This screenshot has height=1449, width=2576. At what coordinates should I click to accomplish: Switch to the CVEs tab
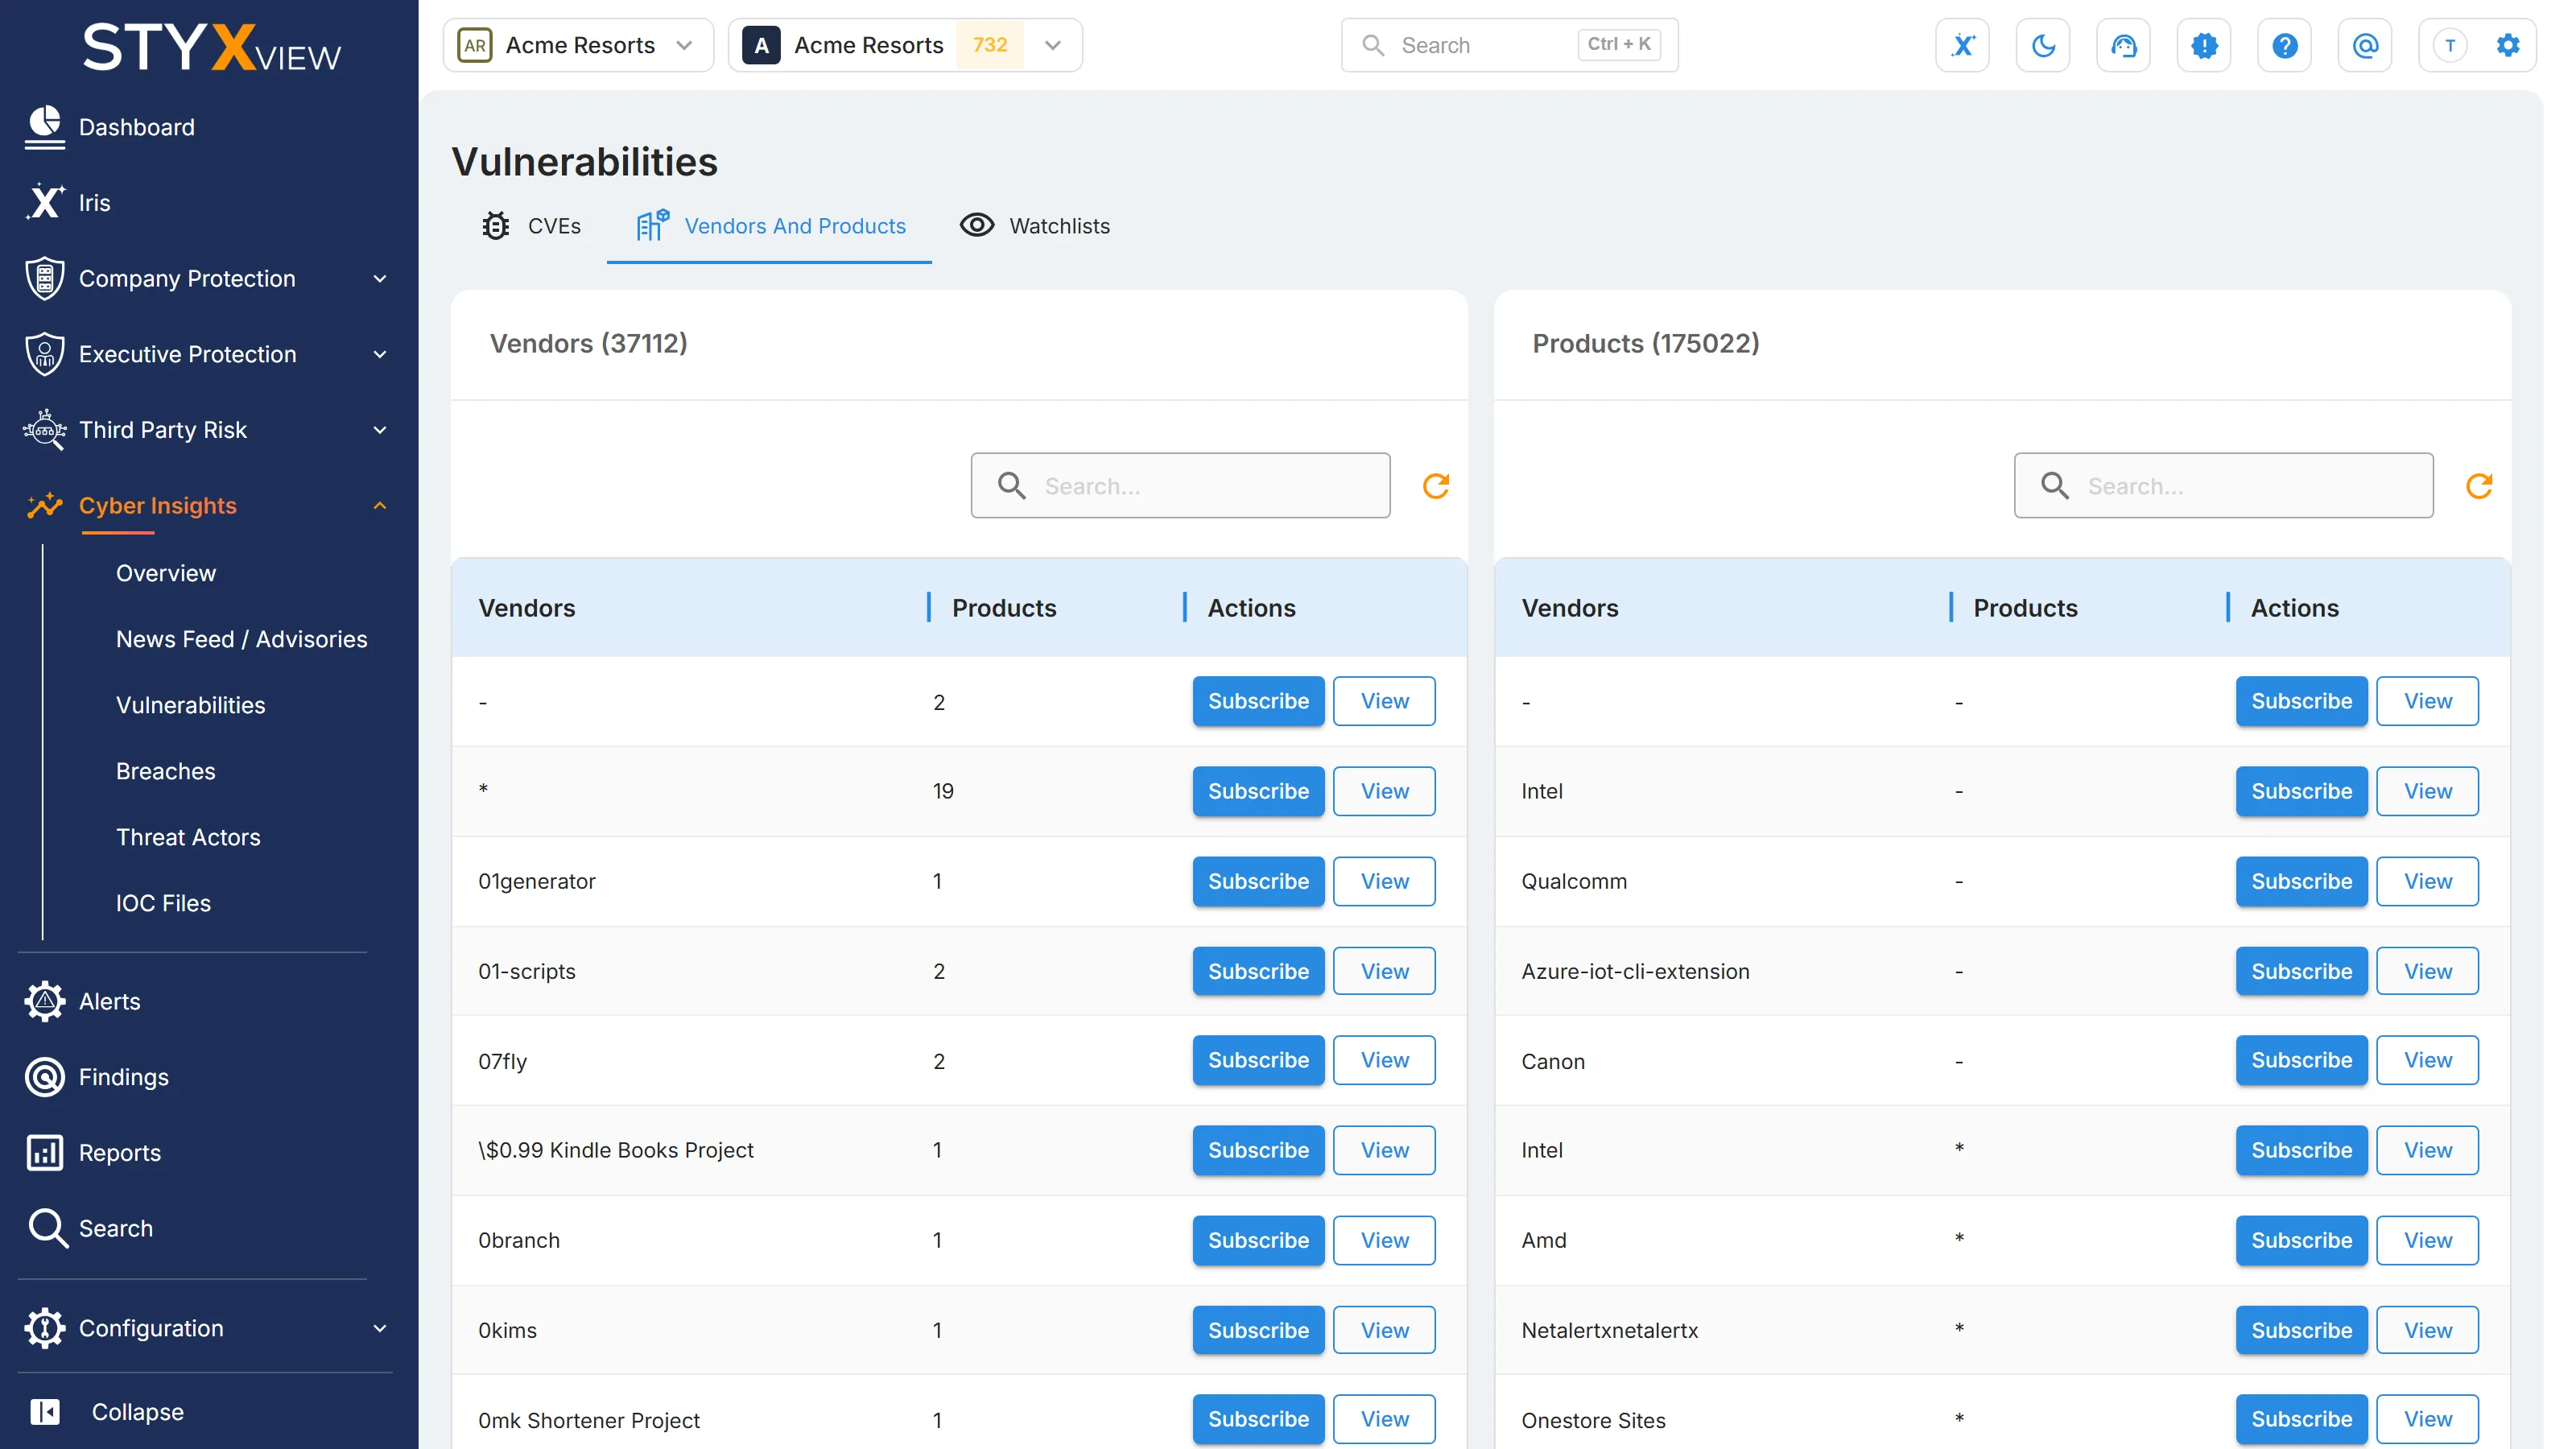click(531, 226)
